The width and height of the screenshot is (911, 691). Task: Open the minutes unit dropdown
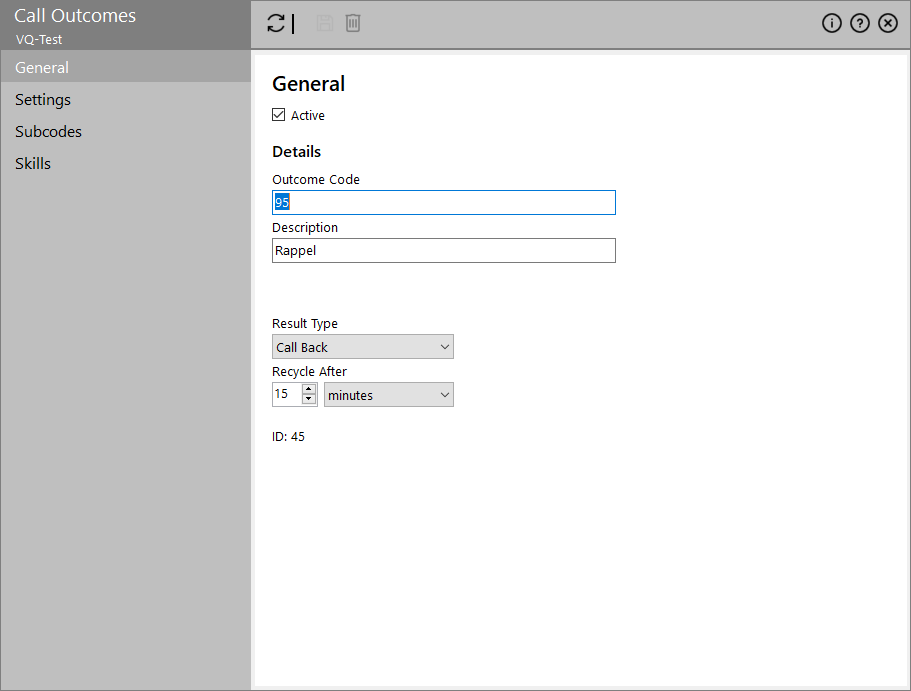point(388,395)
